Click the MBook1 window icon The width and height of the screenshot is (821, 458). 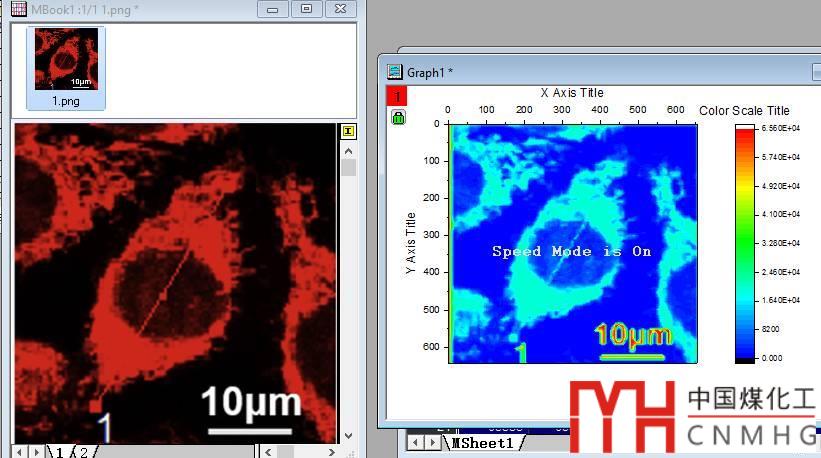pos(19,9)
